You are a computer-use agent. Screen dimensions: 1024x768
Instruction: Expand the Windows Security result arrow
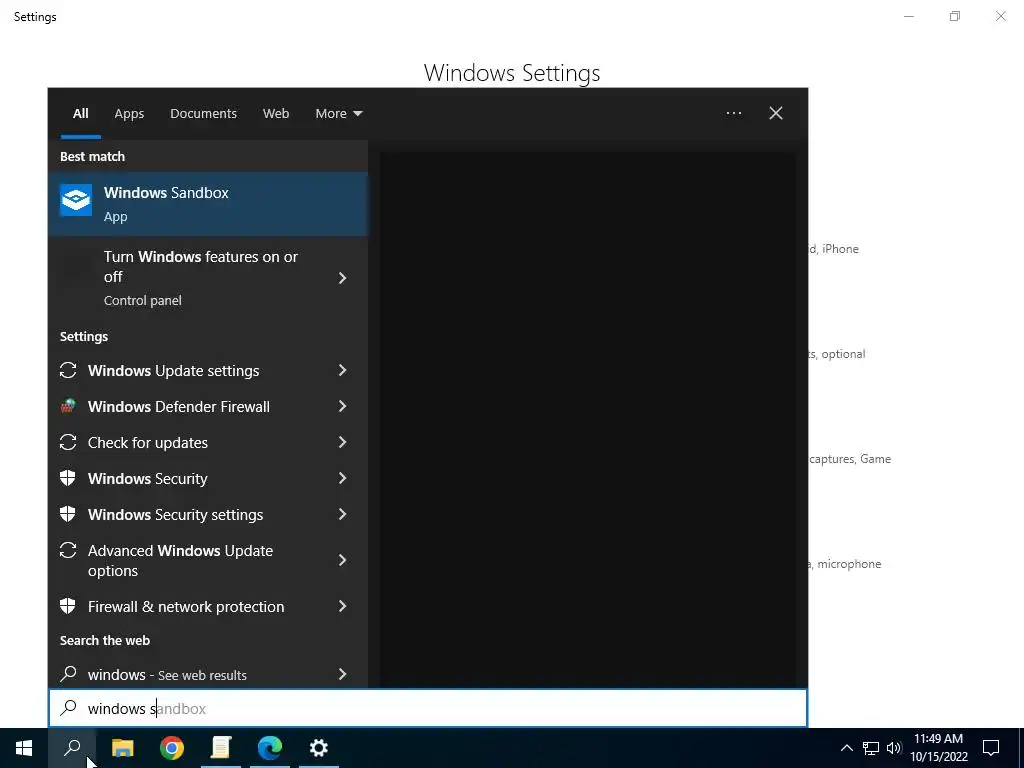coord(342,478)
